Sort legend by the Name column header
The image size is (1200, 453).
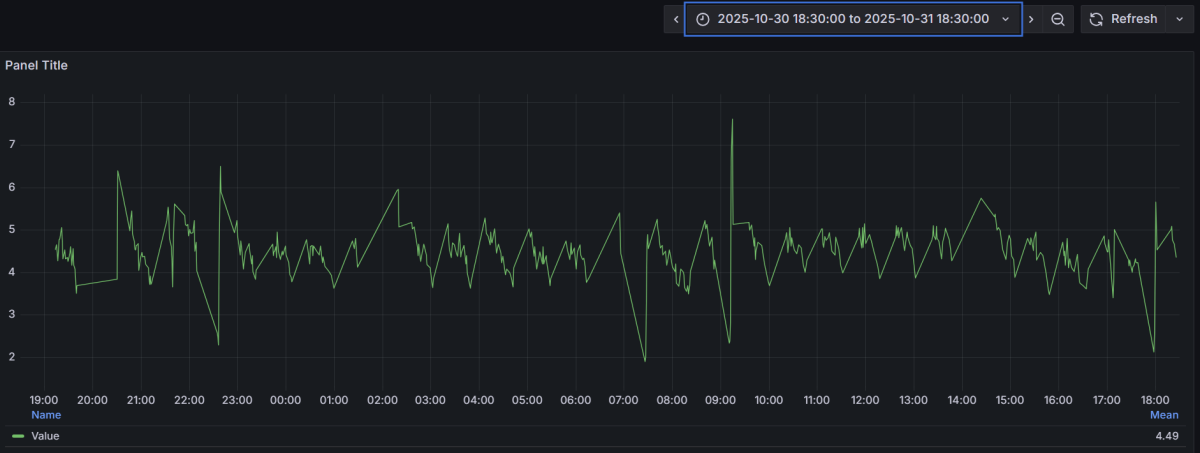coord(46,414)
